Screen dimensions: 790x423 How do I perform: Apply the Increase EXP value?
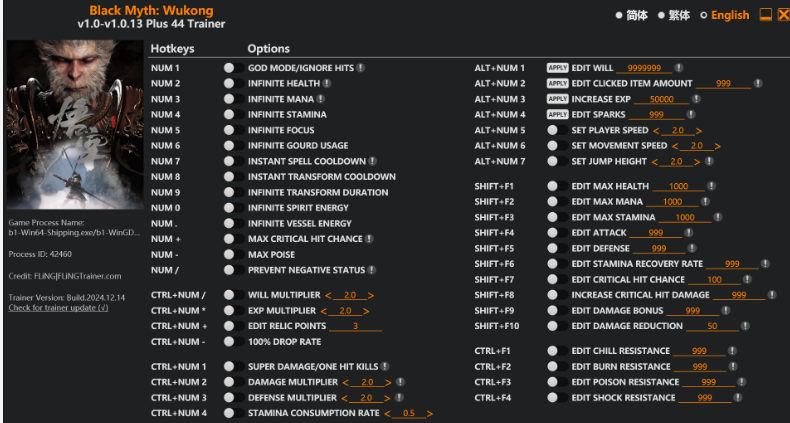pos(557,100)
